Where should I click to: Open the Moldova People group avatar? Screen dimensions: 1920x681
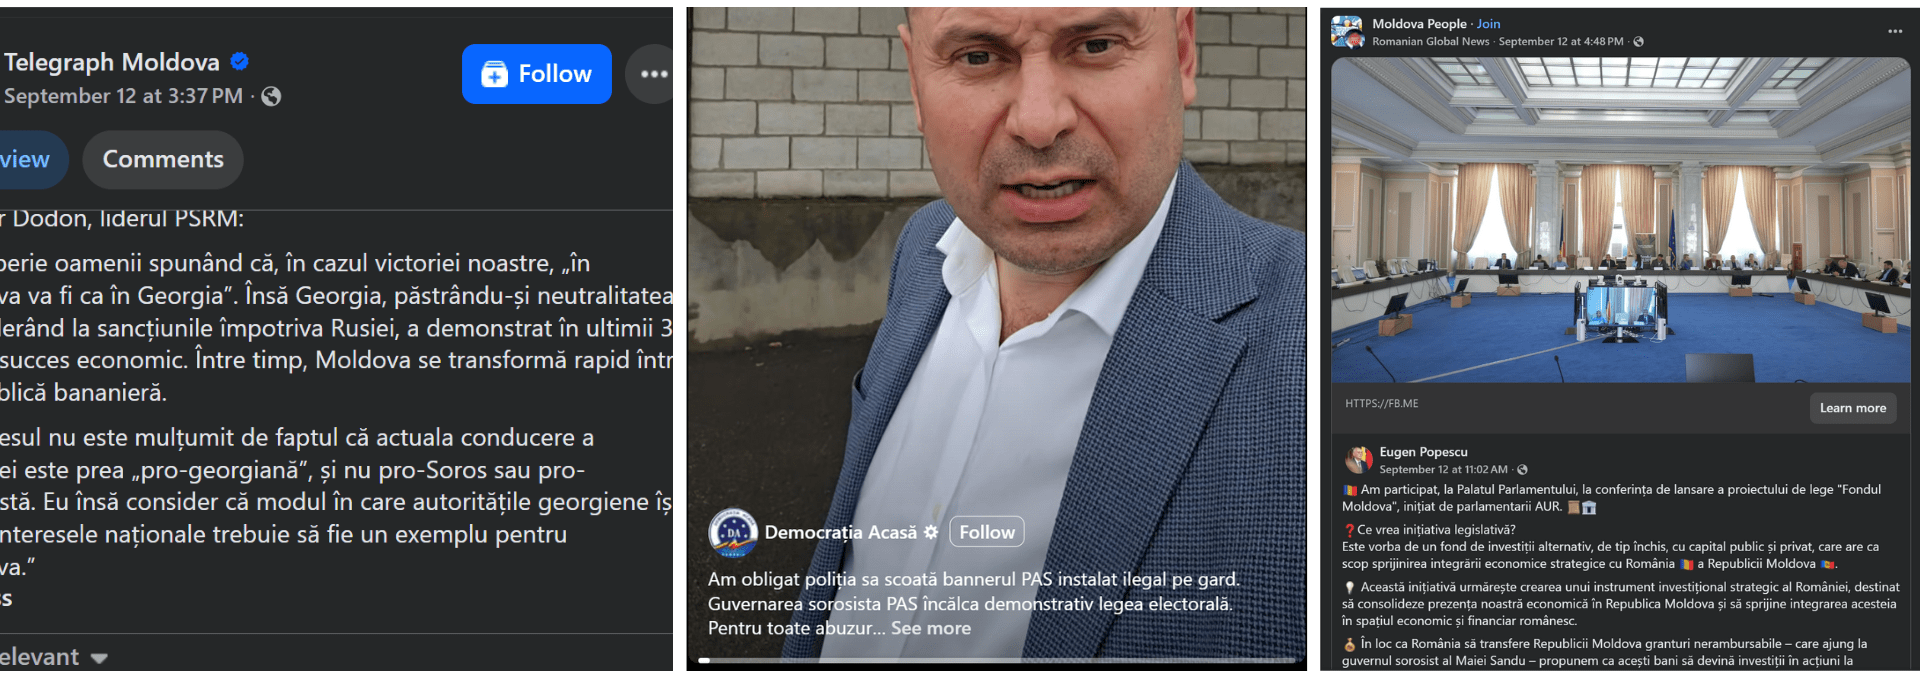tap(1348, 32)
